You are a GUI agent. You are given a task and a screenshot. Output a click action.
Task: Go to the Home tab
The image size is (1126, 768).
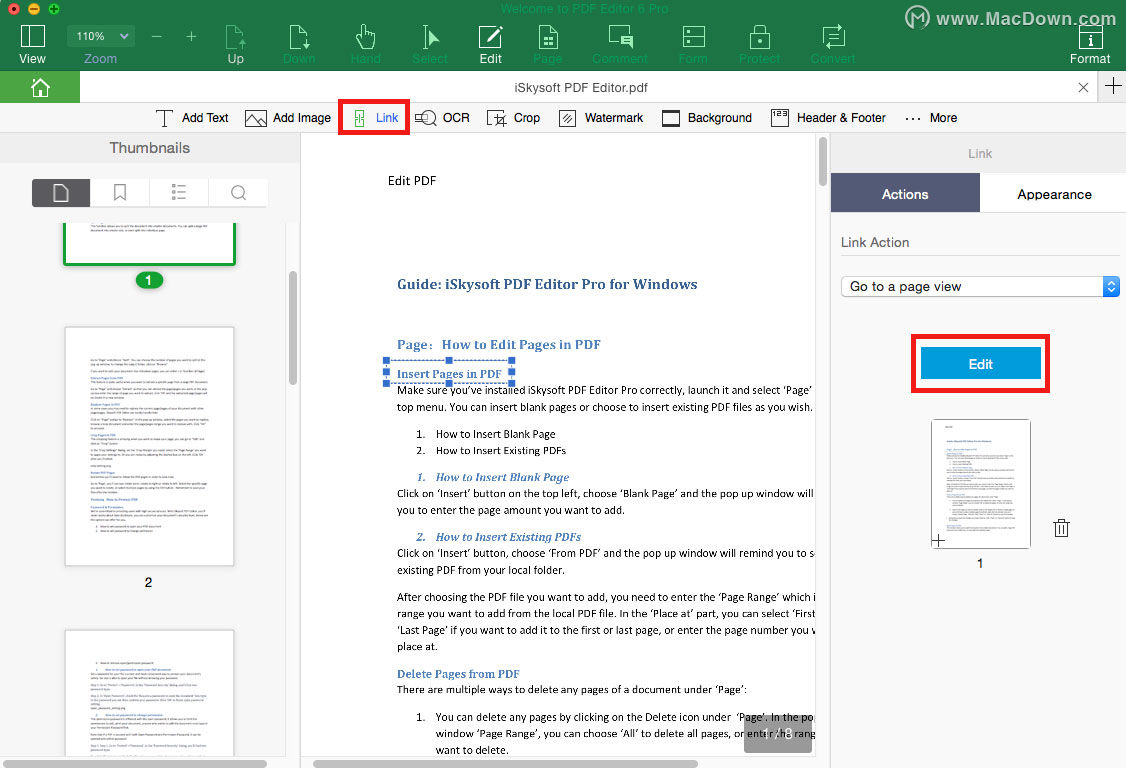pyautogui.click(x=40, y=88)
